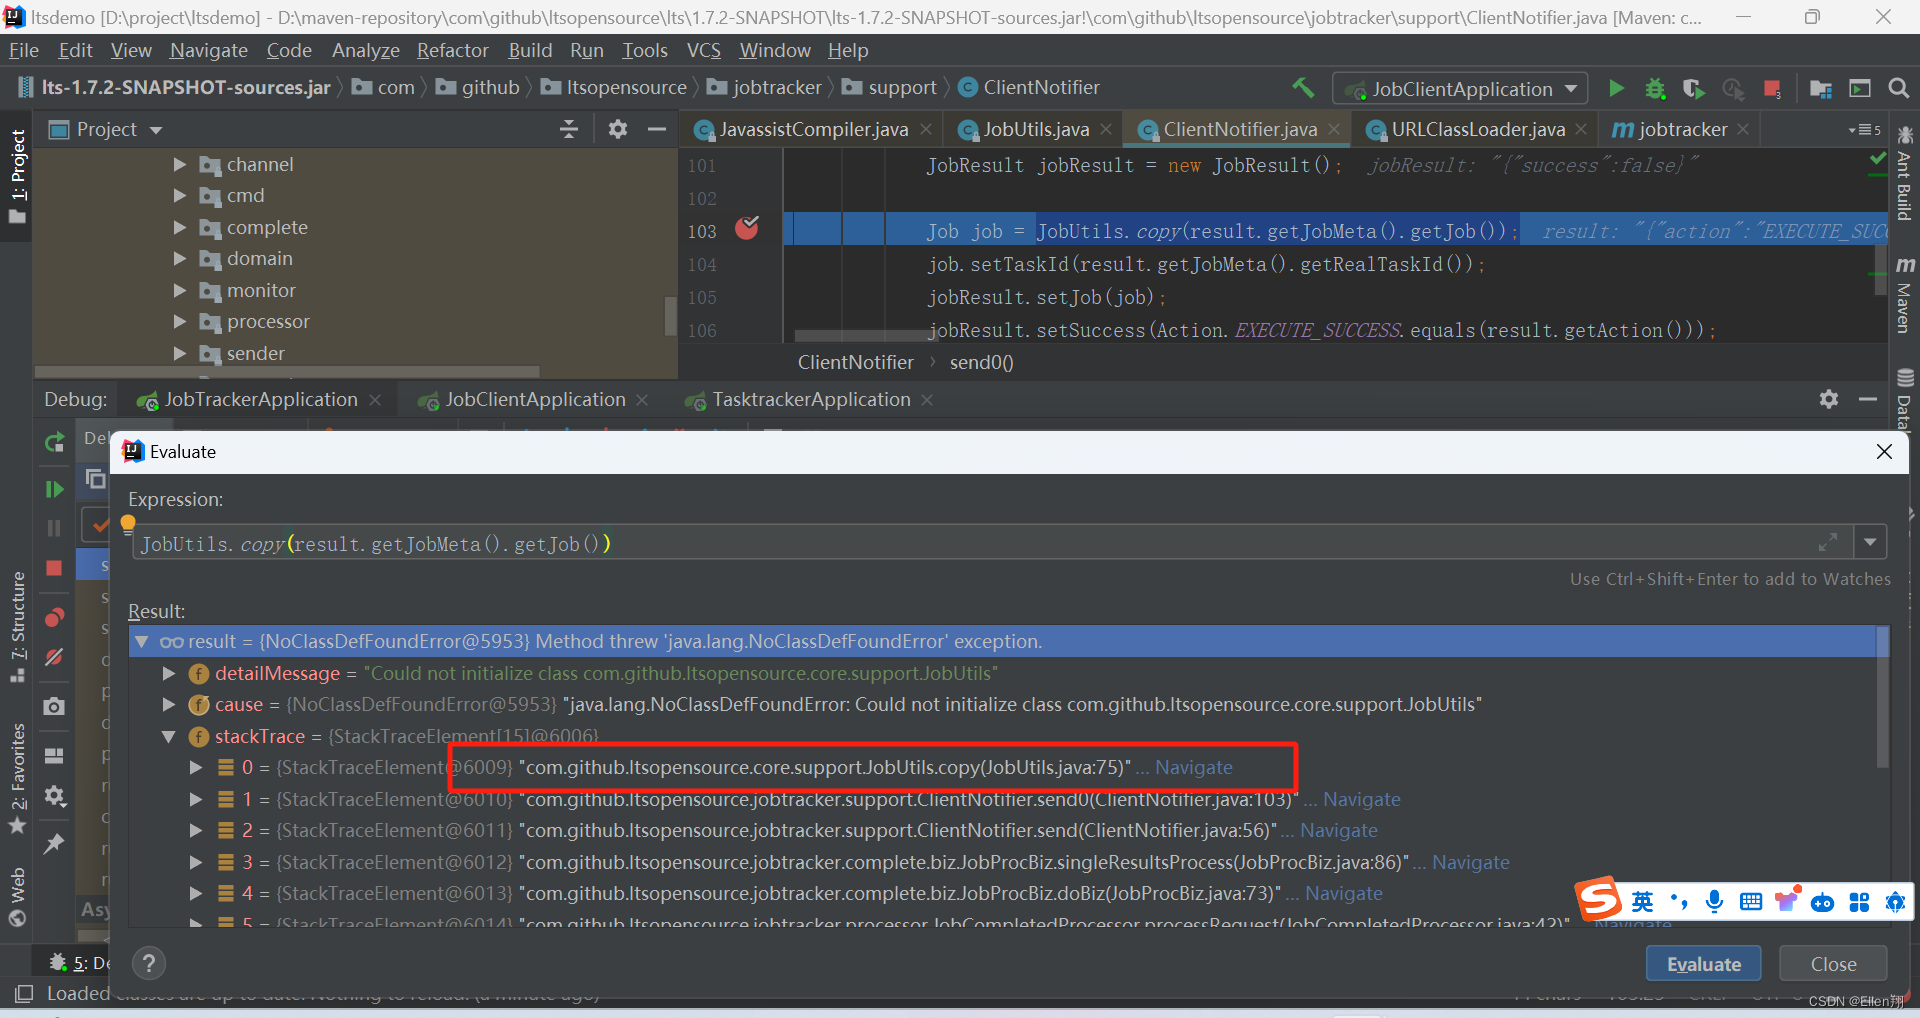Collapse all in Project panel
Viewport: 1920px width, 1018px height.
(569, 129)
